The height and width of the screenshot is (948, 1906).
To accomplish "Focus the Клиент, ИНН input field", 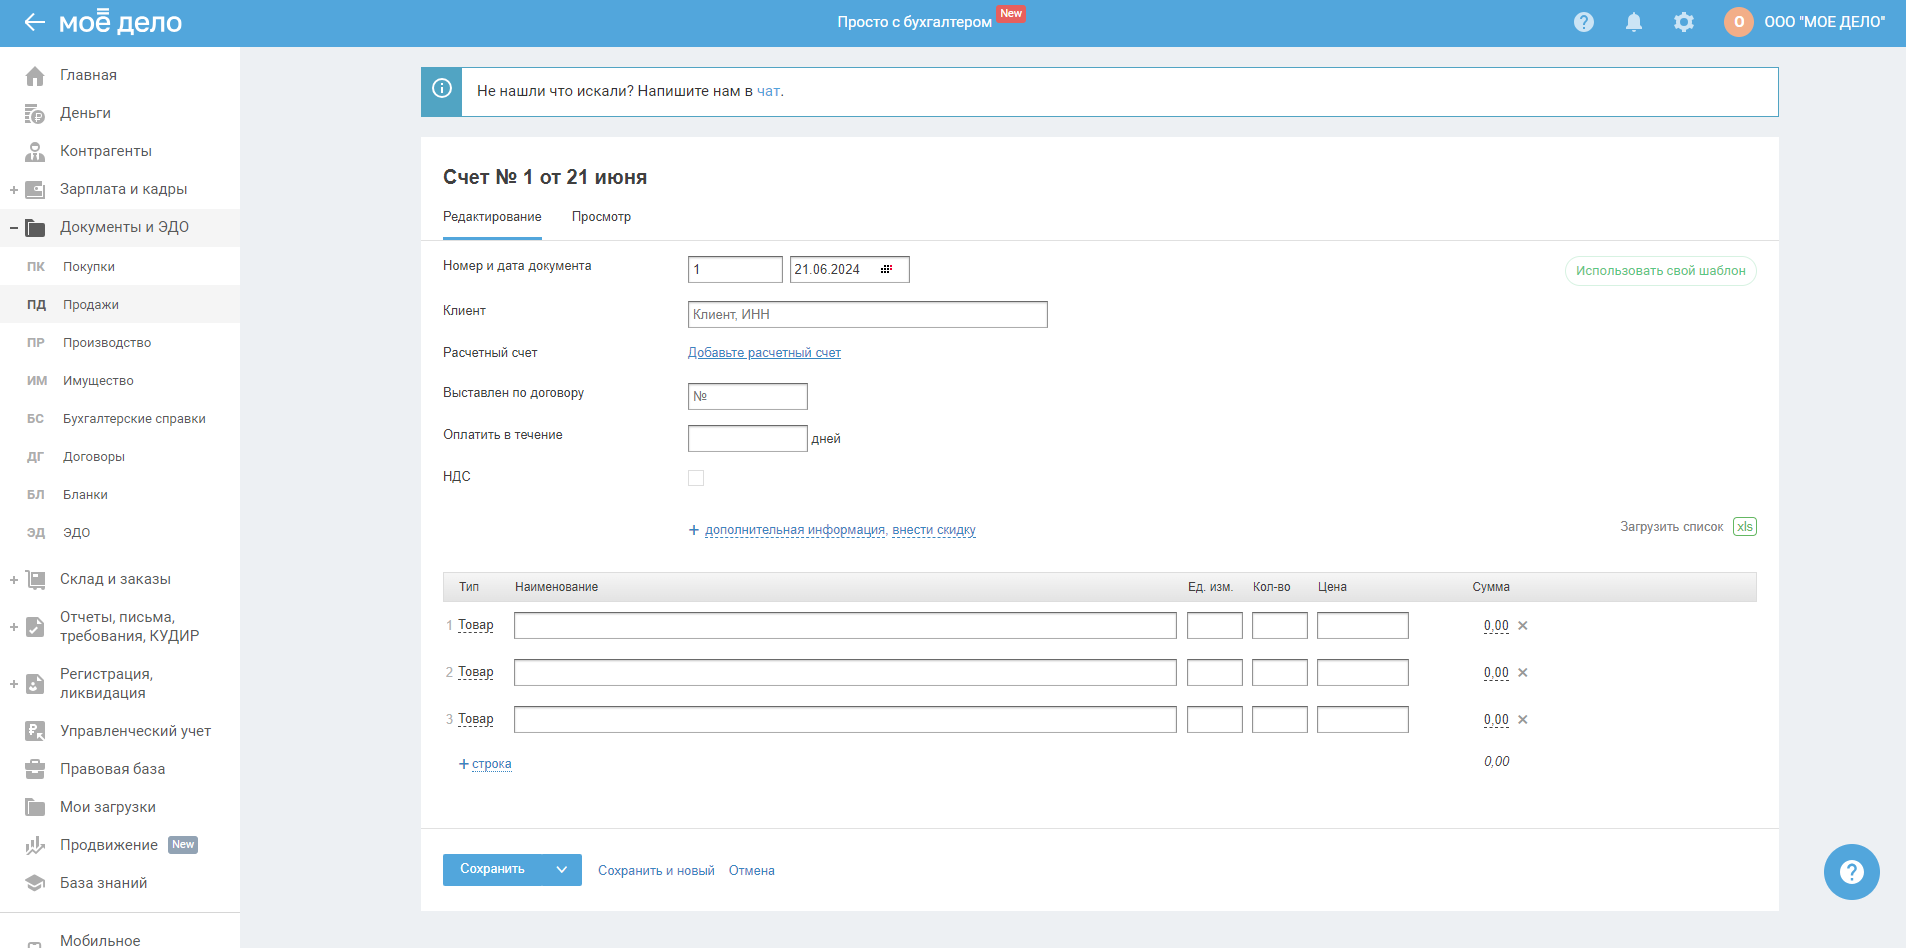I will coord(867,315).
